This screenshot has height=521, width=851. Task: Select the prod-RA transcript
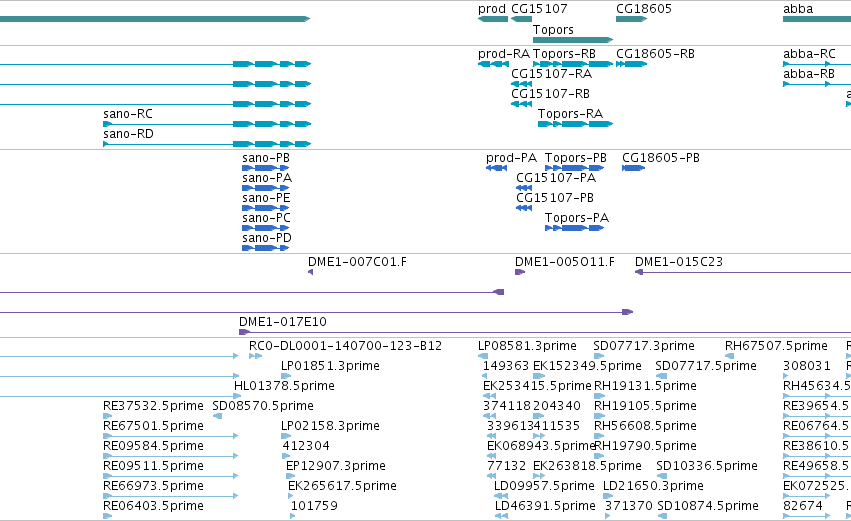pos(493,64)
